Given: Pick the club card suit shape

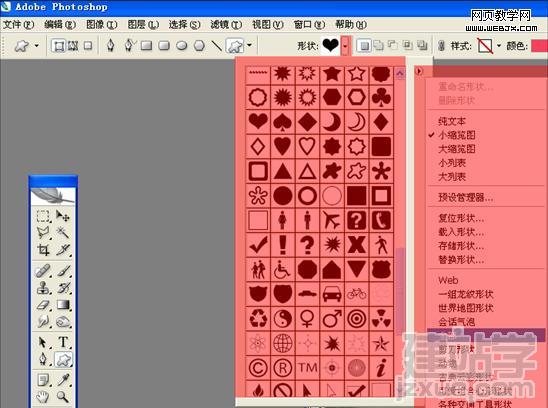Looking at the screenshot, I should pos(381,98).
